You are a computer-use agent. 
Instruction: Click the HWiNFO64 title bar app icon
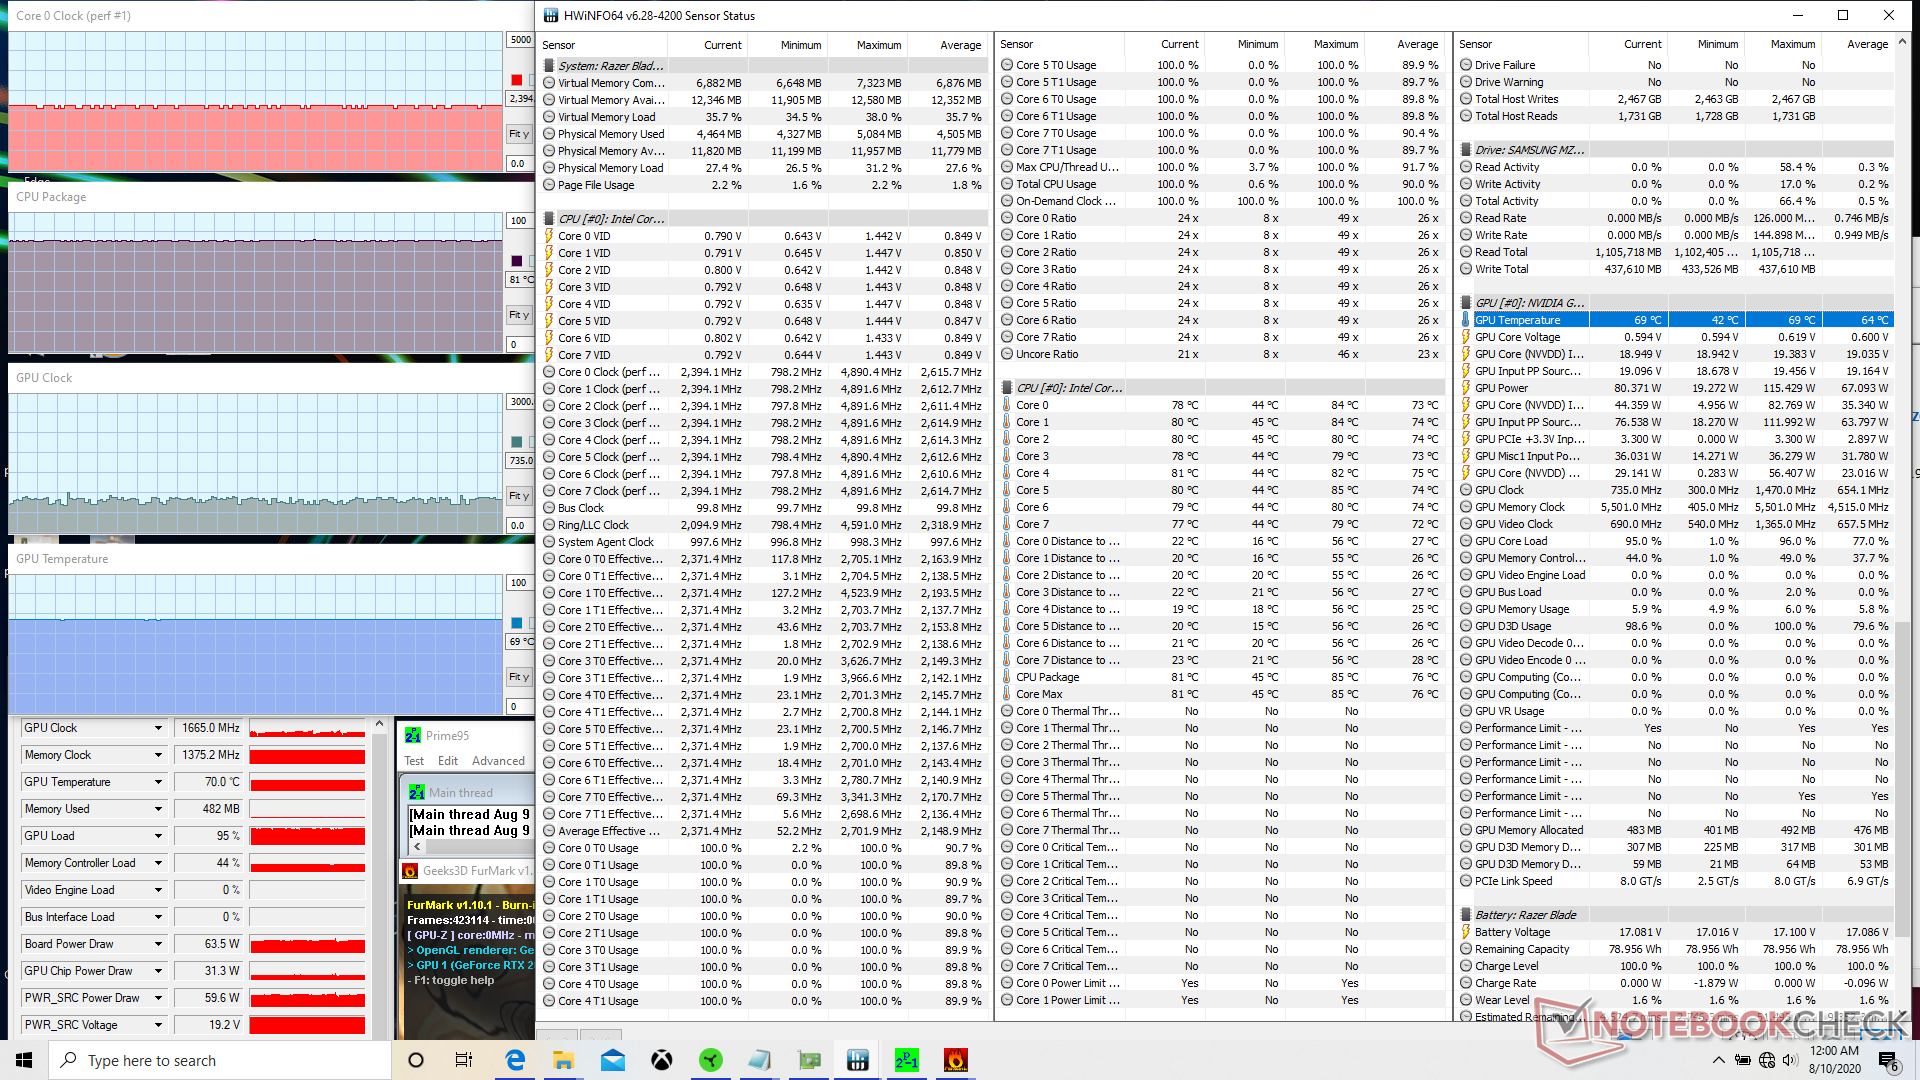[550, 15]
